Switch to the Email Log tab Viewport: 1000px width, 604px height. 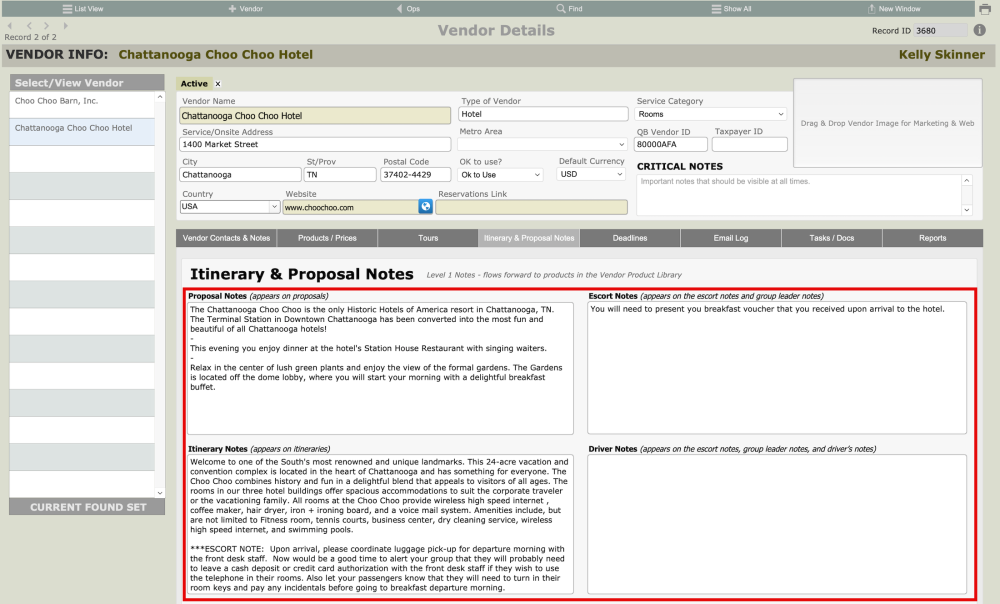pos(731,238)
